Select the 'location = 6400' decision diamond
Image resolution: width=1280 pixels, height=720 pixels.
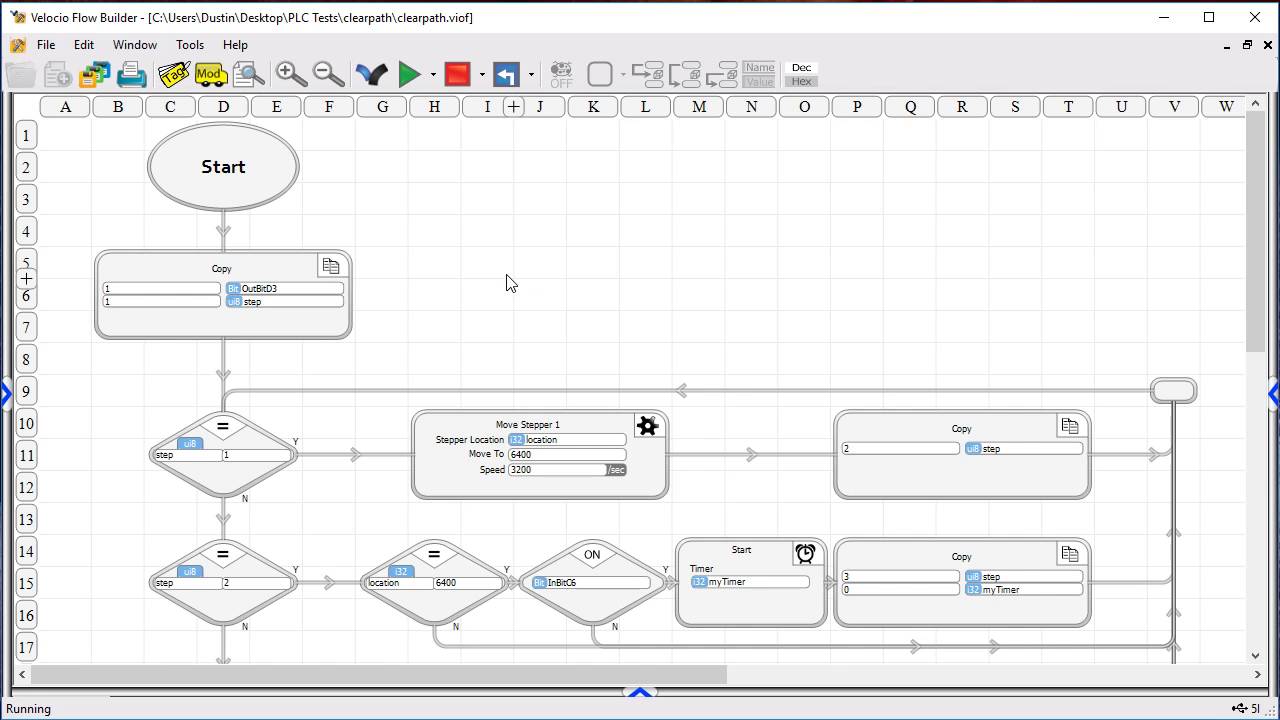(x=434, y=582)
